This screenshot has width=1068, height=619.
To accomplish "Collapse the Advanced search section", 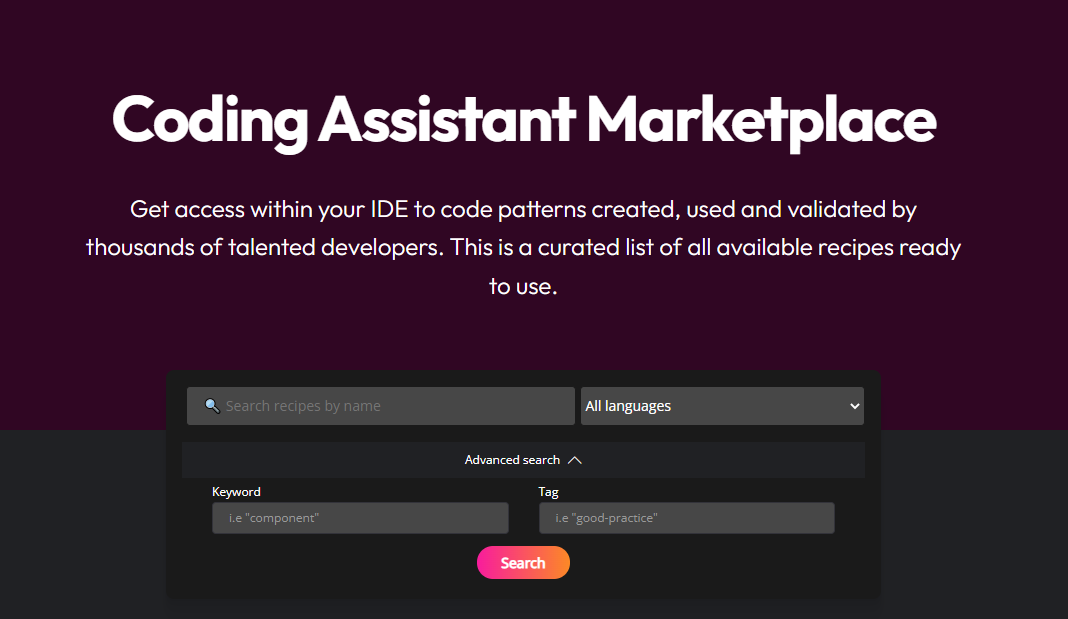I will pos(523,460).
